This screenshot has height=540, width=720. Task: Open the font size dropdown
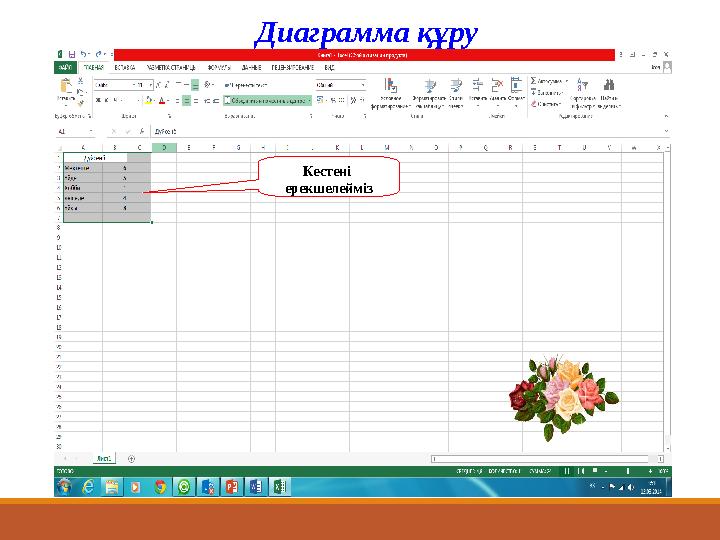click(151, 85)
